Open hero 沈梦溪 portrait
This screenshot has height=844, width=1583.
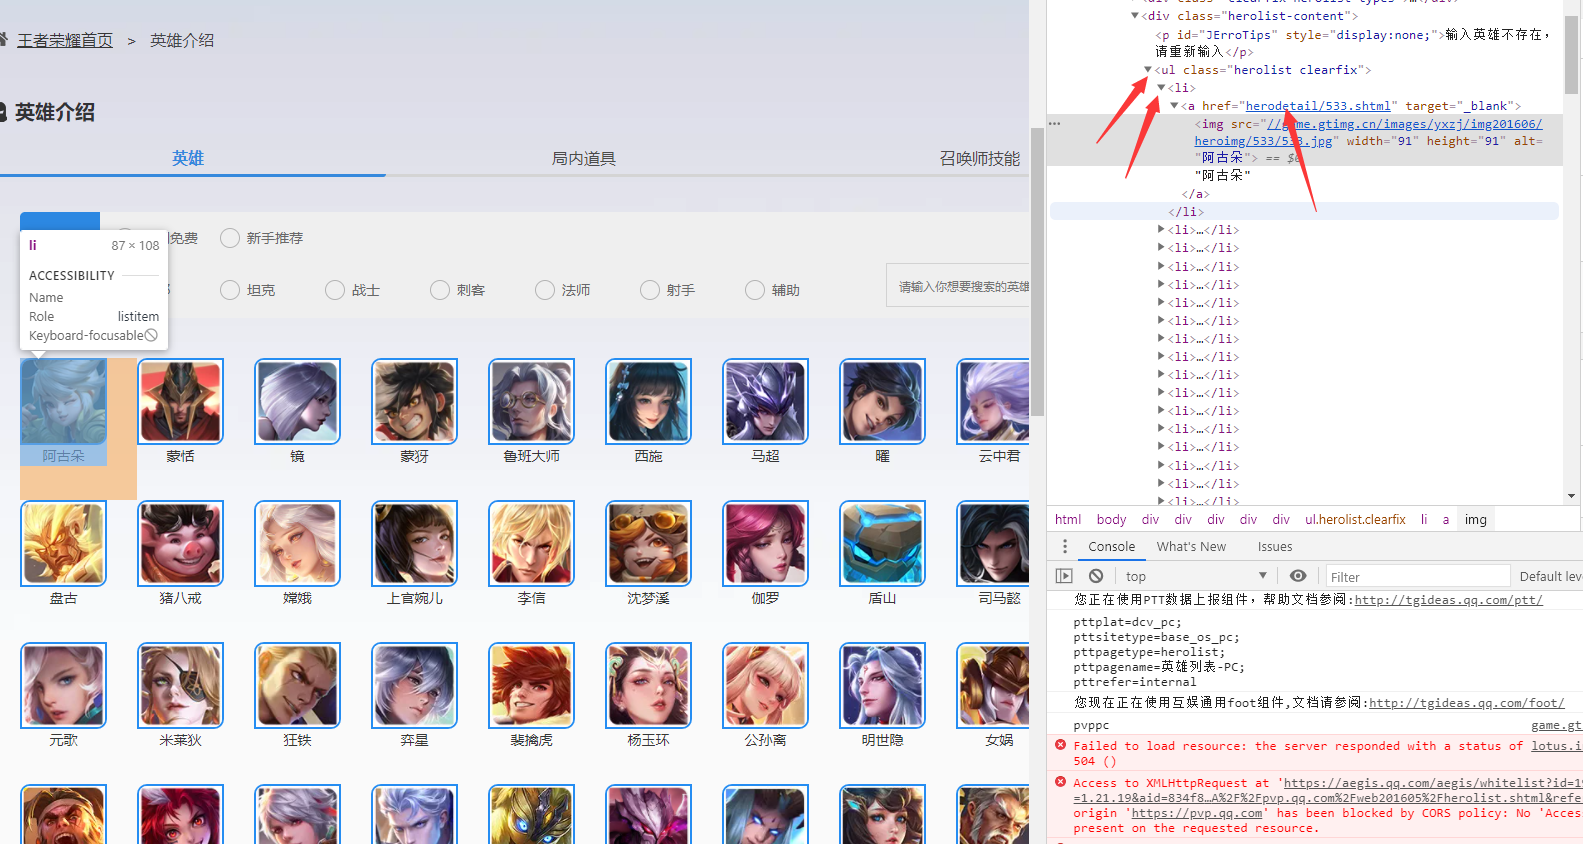(648, 543)
